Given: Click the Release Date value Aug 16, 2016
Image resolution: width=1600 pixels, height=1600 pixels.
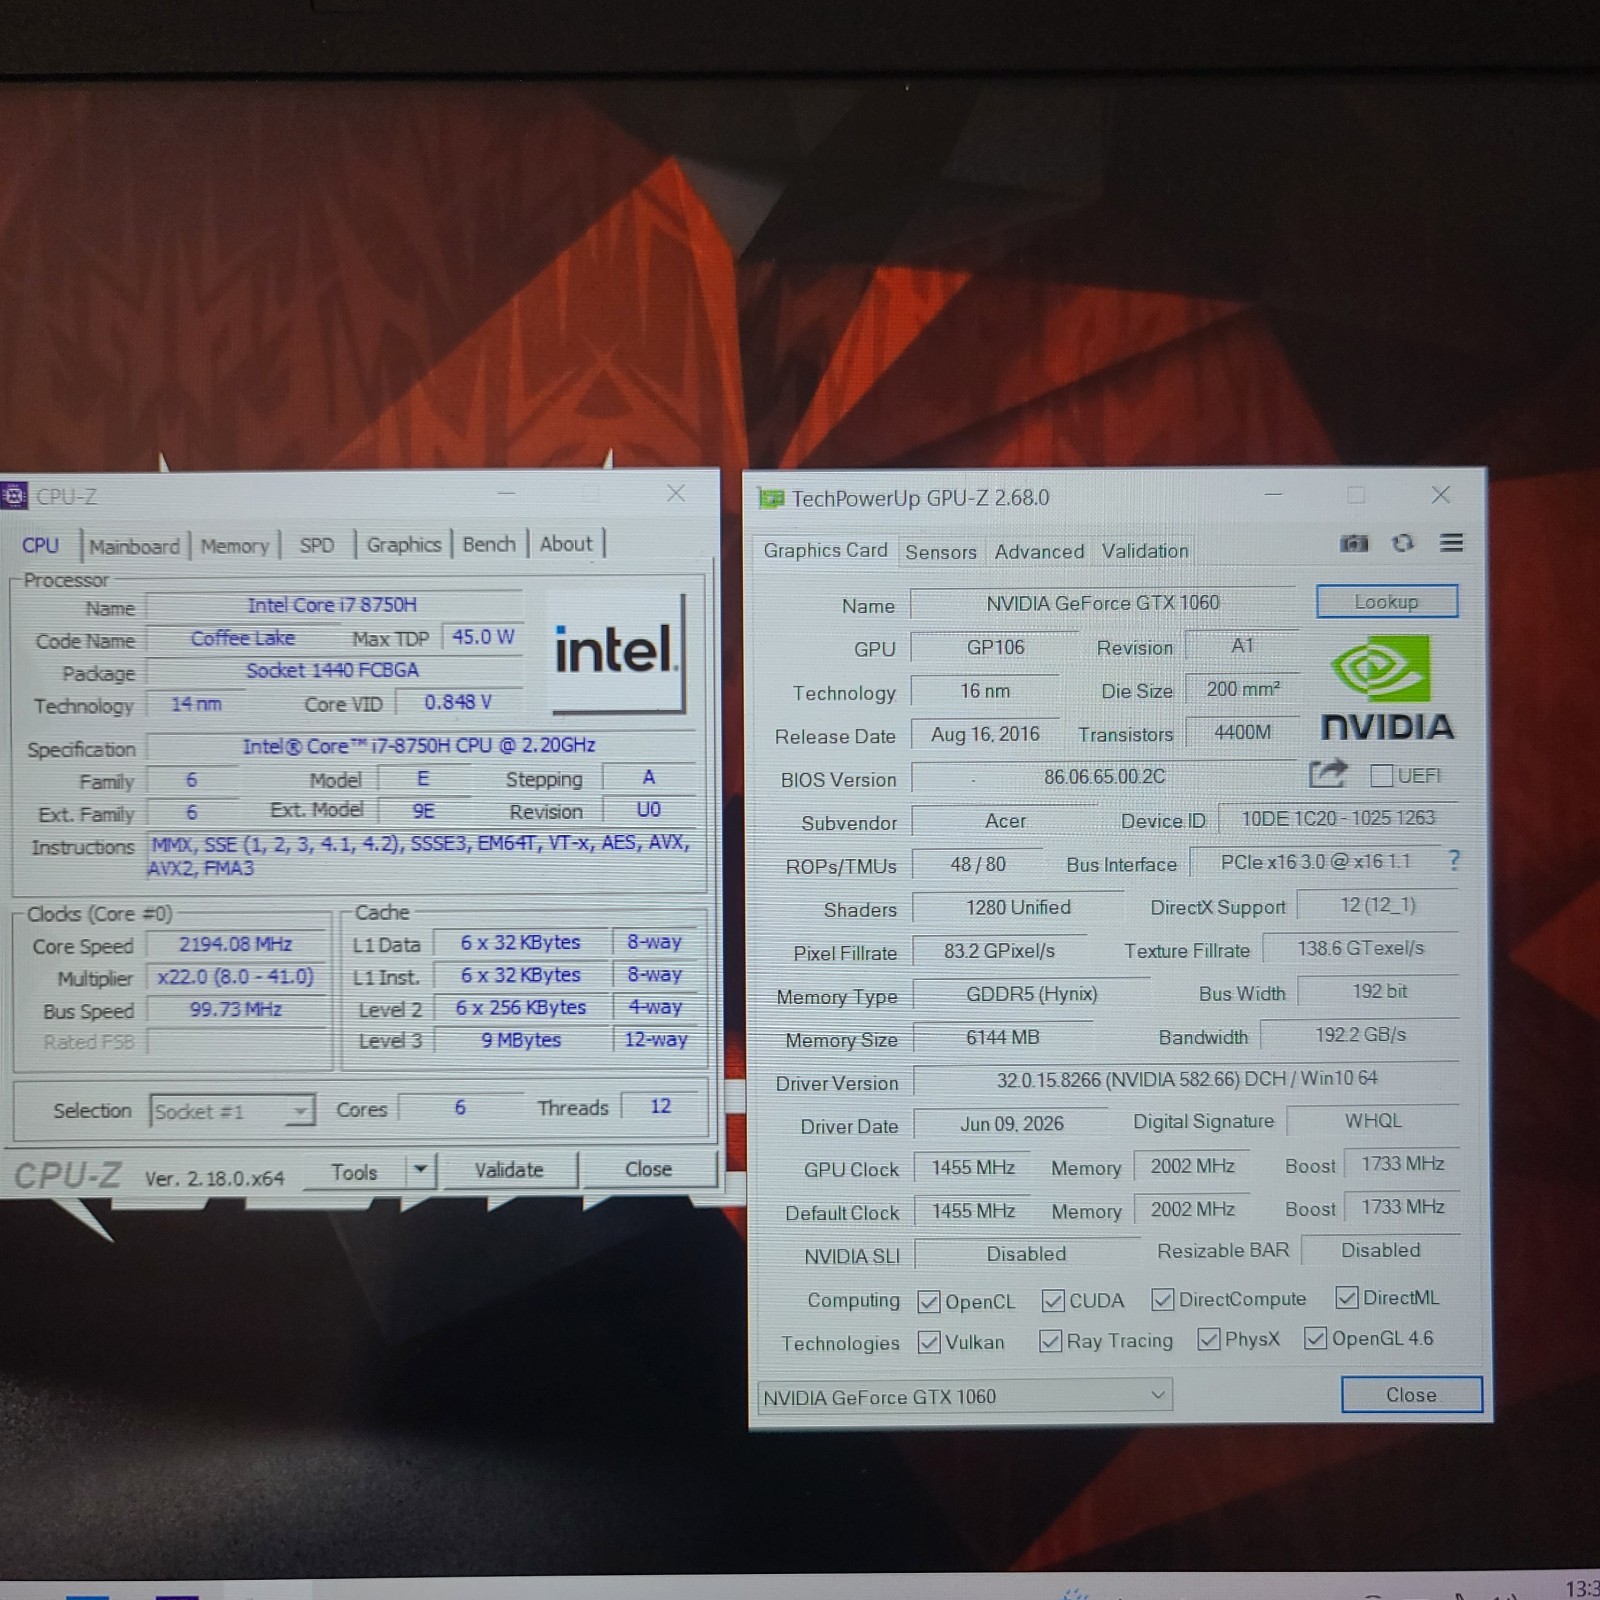Looking at the screenshot, I should point(985,734).
